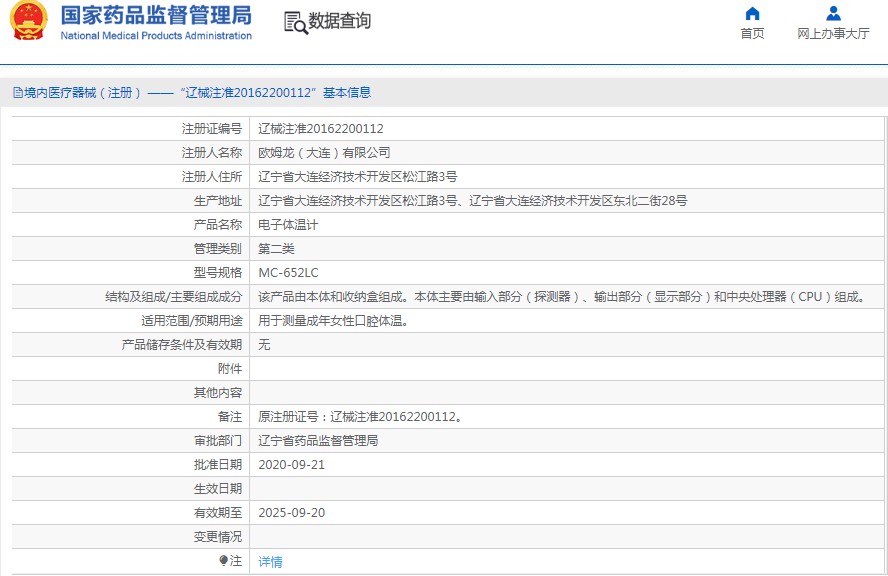Go to 首页 text link
Viewport: 888px width, 576px height.
(x=752, y=33)
